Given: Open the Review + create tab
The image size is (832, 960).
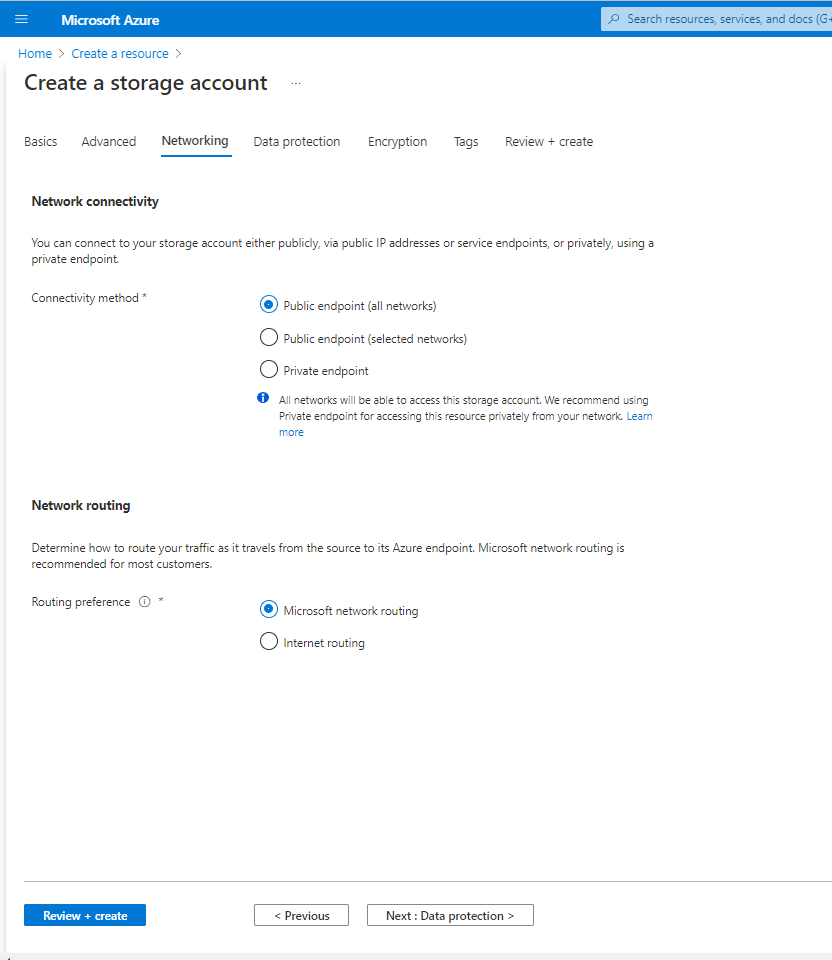Looking at the screenshot, I should (x=548, y=142).
